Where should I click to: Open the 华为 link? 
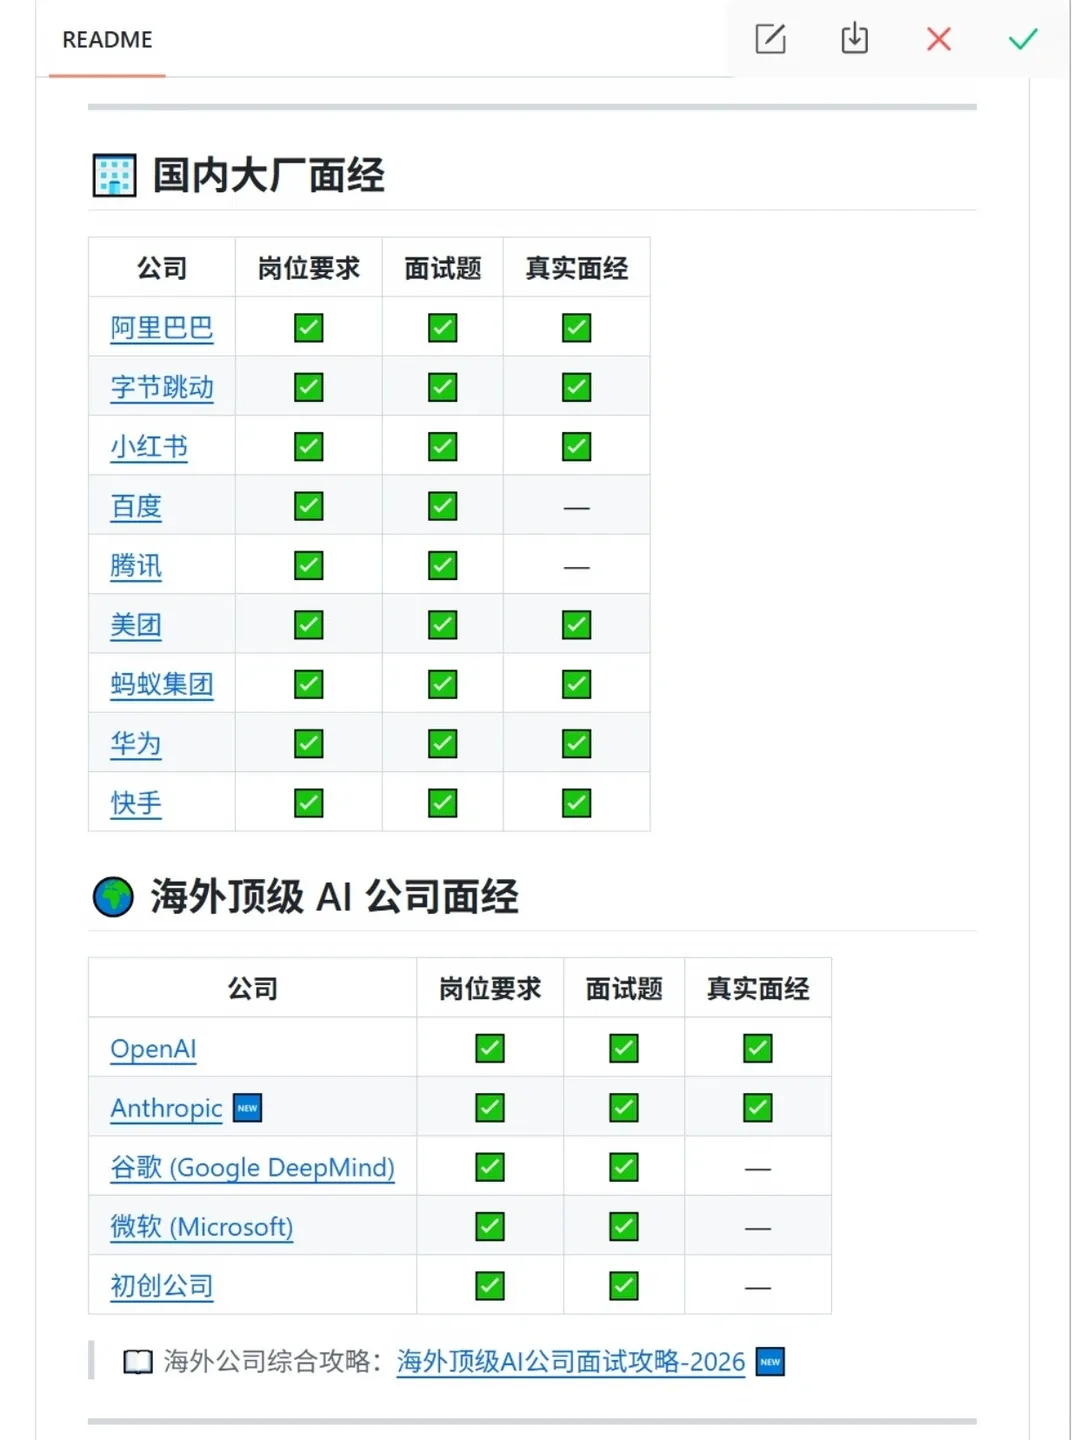136,744
